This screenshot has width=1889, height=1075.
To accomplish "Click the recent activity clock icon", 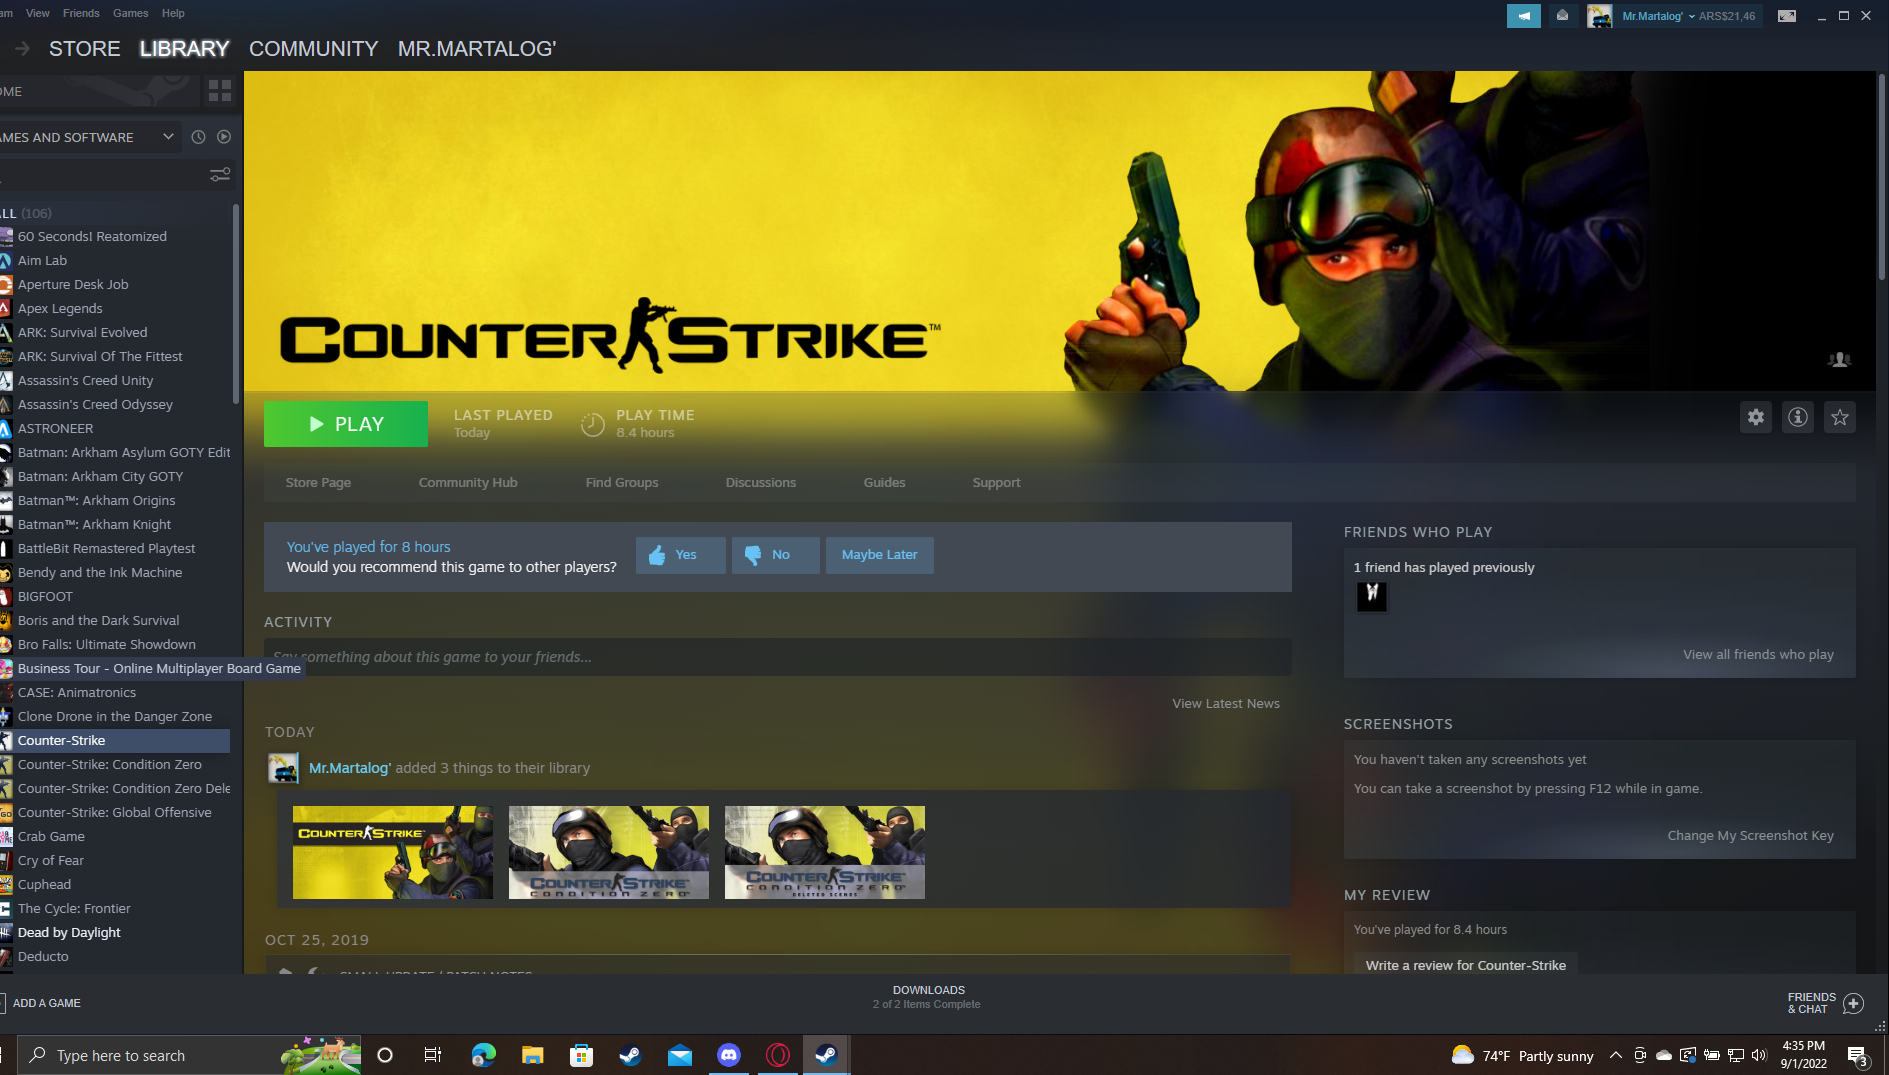I will click(x=198, y=137).
